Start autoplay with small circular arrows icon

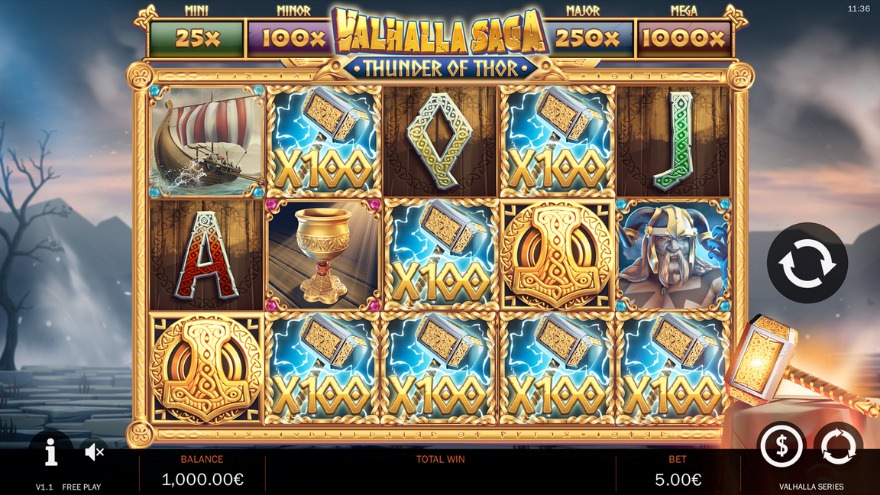pyautogui.click(x=838, y=446)
